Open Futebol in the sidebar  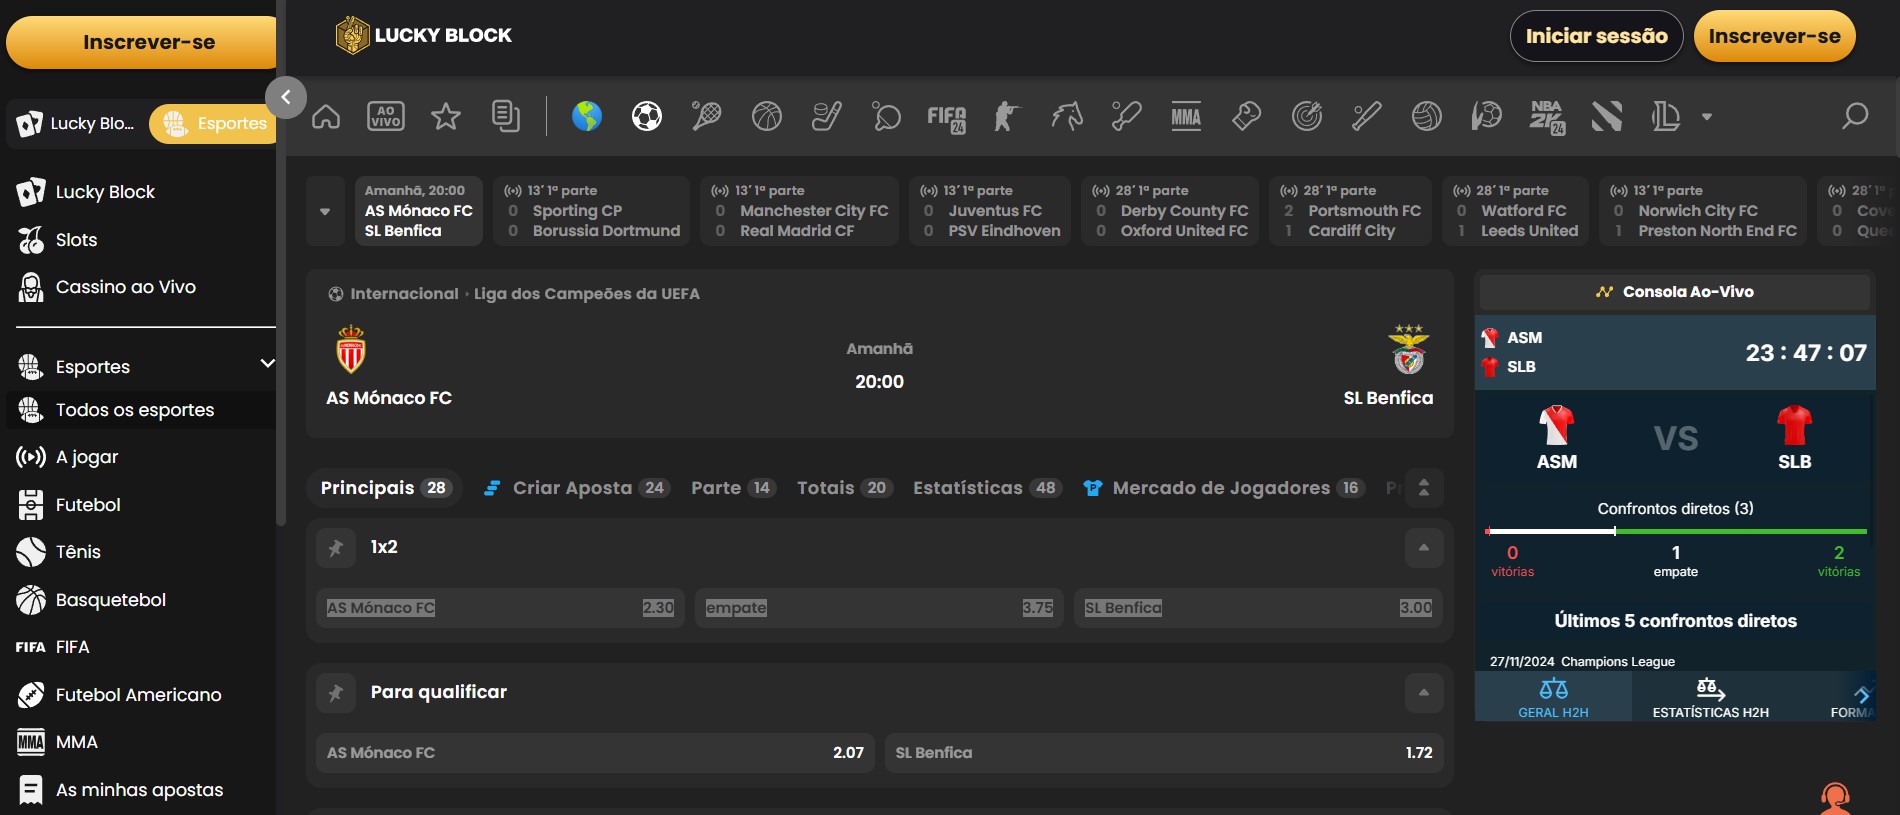pyautogui.click(x=88, y=505)
